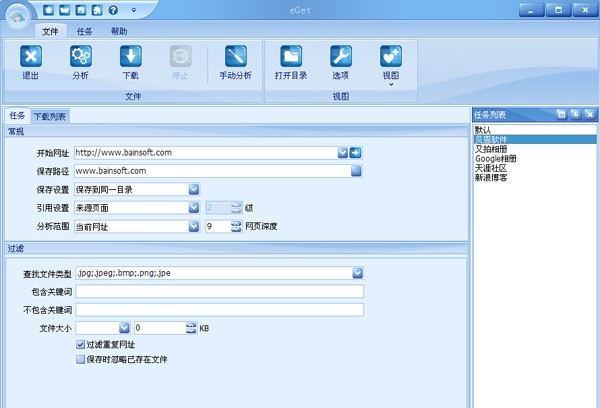Adjust the 文件大小 KB spinner arrows
Image resolution: width=600 pixels, height=408 pixels.
click(191, 328)
